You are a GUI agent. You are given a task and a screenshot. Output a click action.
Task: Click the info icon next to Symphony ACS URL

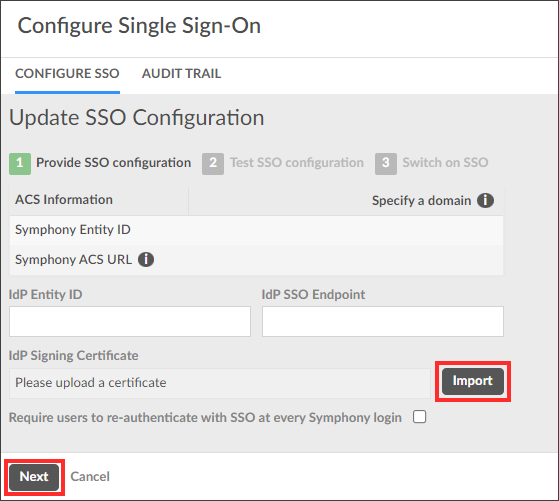[146, 259]
